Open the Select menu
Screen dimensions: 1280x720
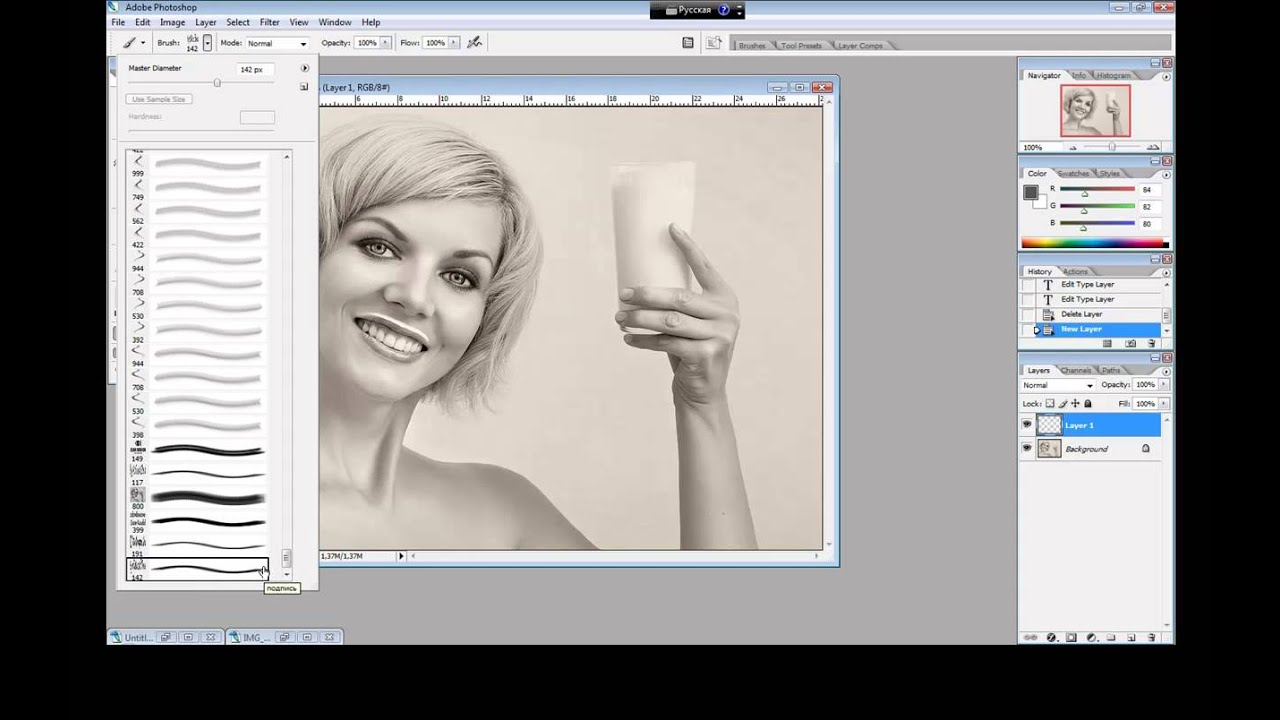tap(238, 22)
